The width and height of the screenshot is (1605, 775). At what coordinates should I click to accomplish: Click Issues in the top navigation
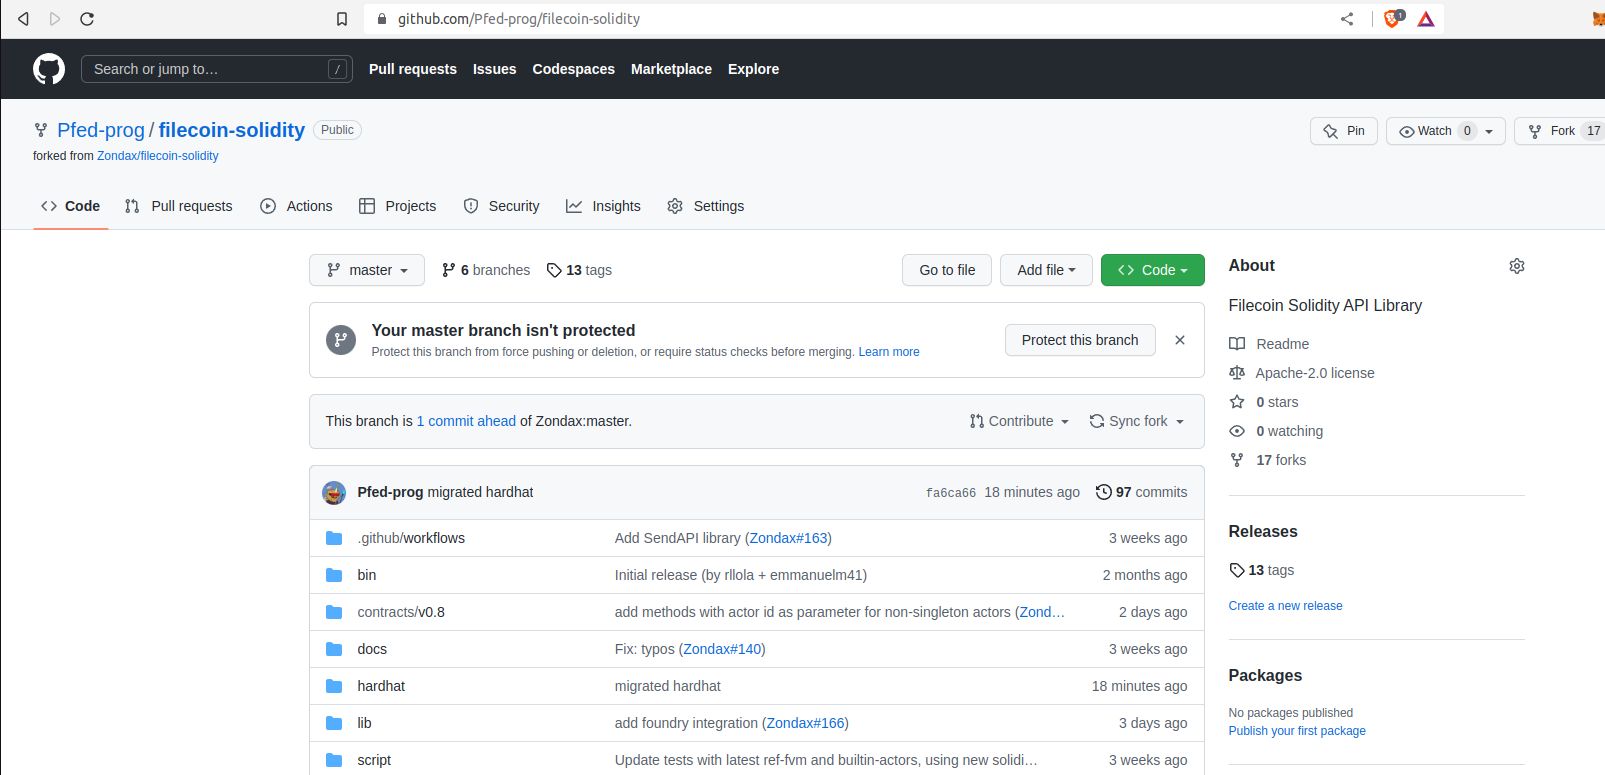coord(495,69)
